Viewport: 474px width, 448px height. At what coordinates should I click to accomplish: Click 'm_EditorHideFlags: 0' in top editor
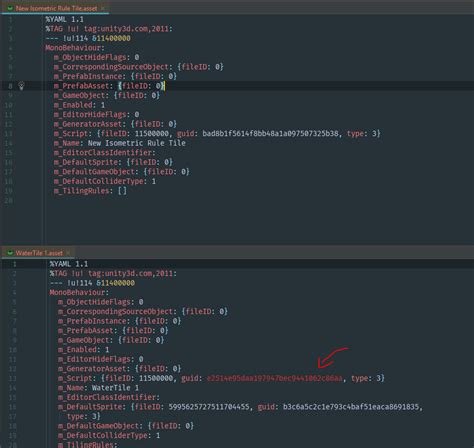click(97, 115)
